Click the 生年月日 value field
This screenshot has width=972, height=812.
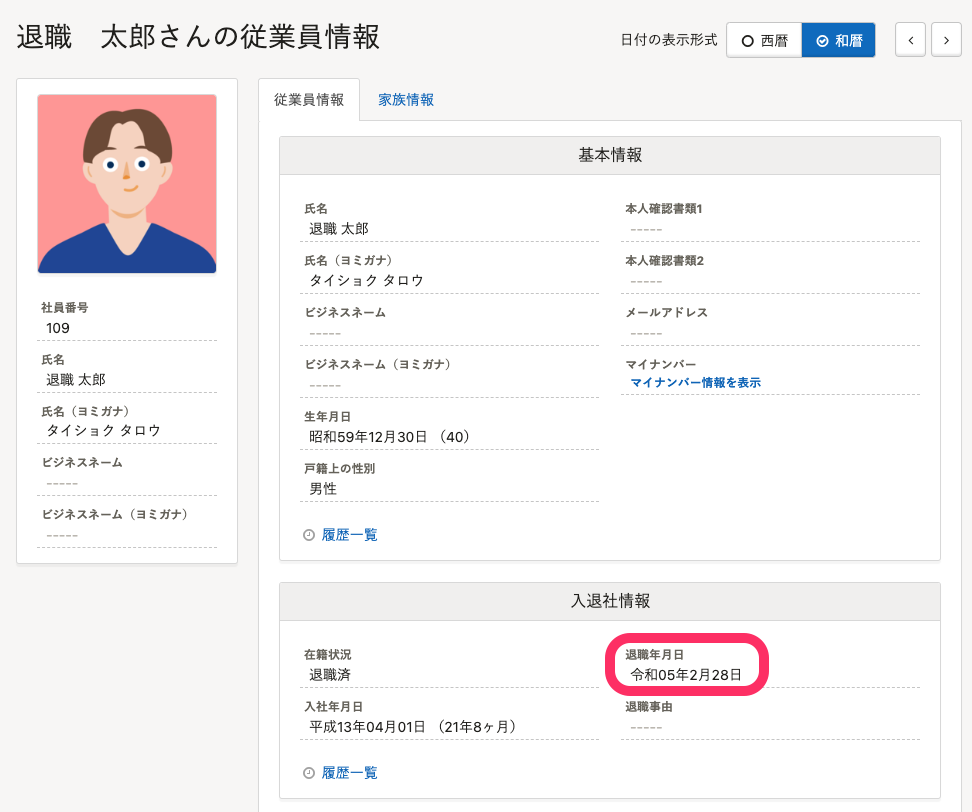pos(390,437)
